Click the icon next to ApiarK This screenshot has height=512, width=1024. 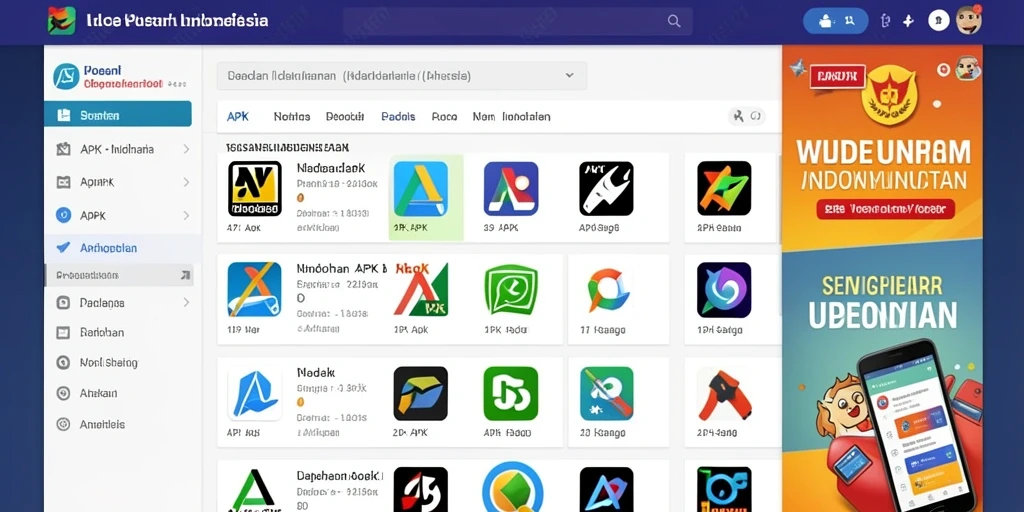(63, 182)
